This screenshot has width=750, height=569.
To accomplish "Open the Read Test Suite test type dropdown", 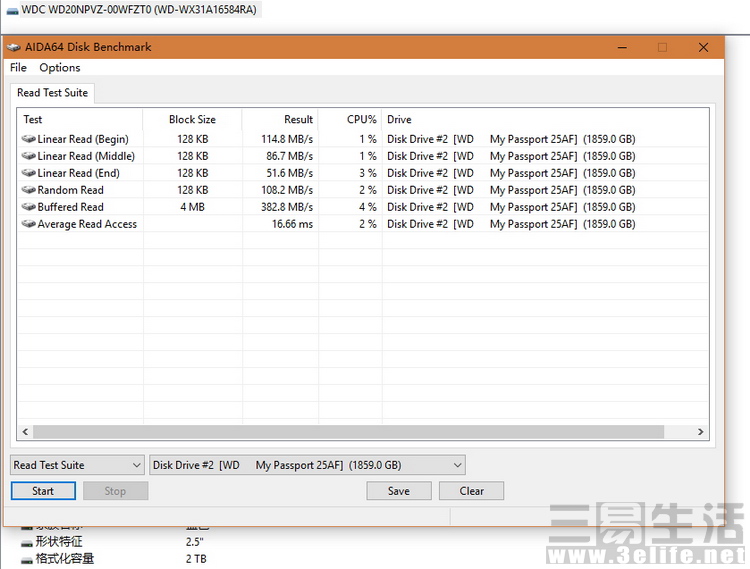I will (x=77, y=465).
